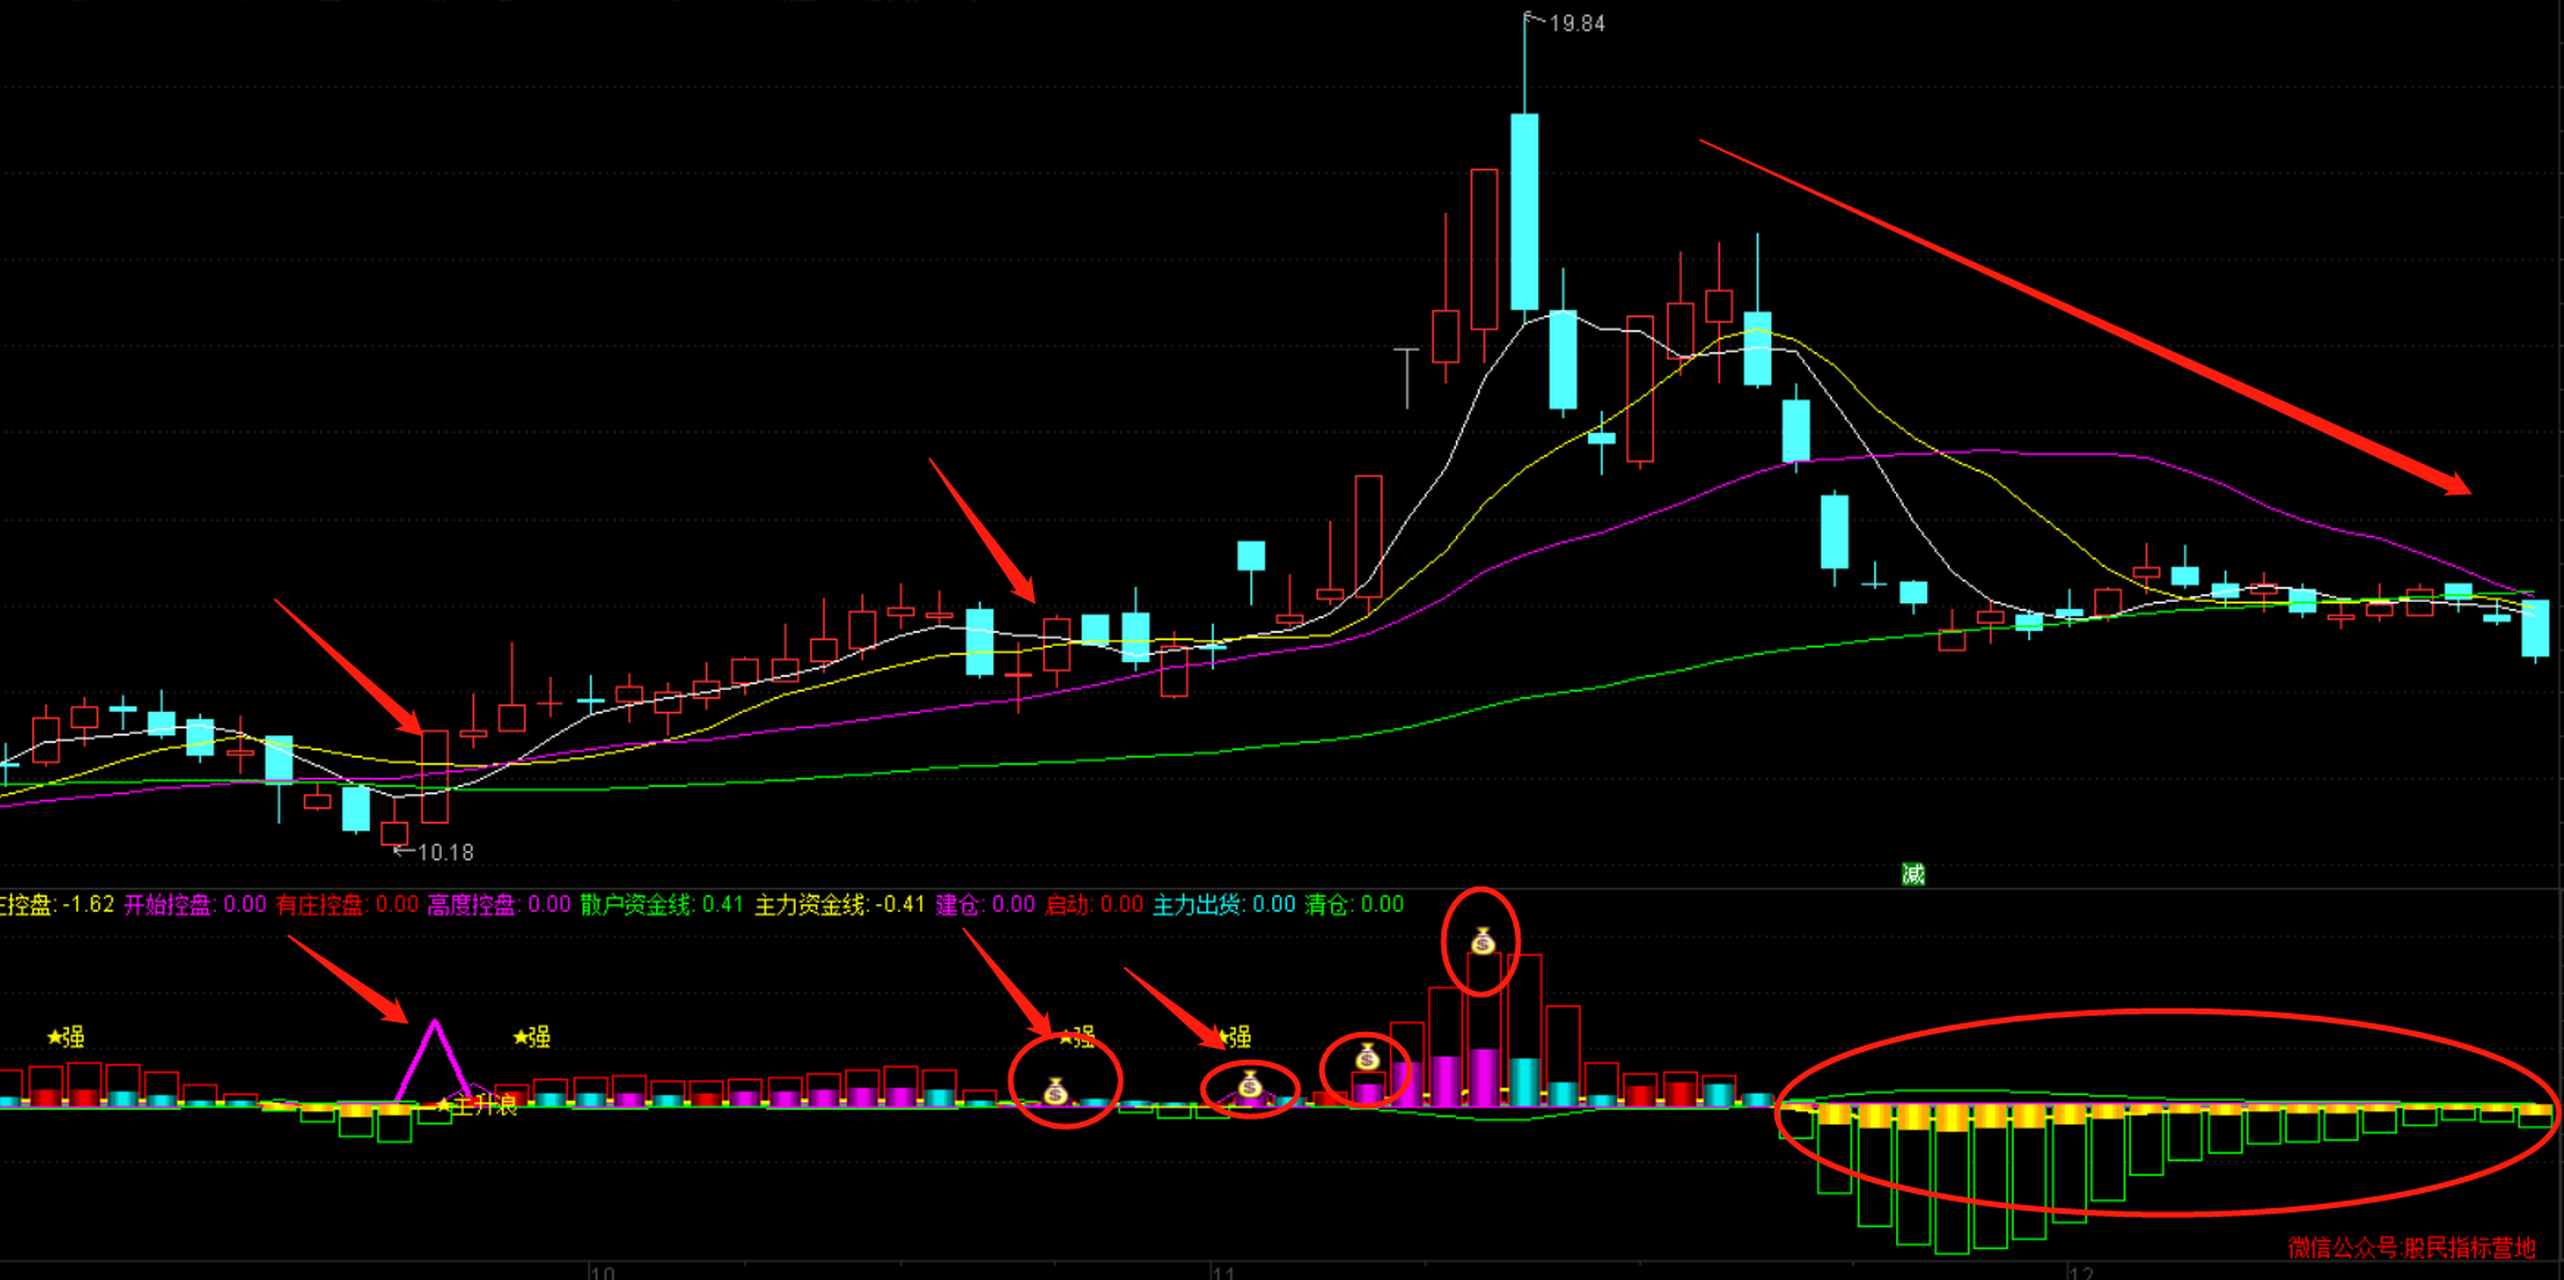The width and height of the screenshot is (2564, 1280).
Task: Click third money bag above magenta bar
Action: click(1367, 1057)
